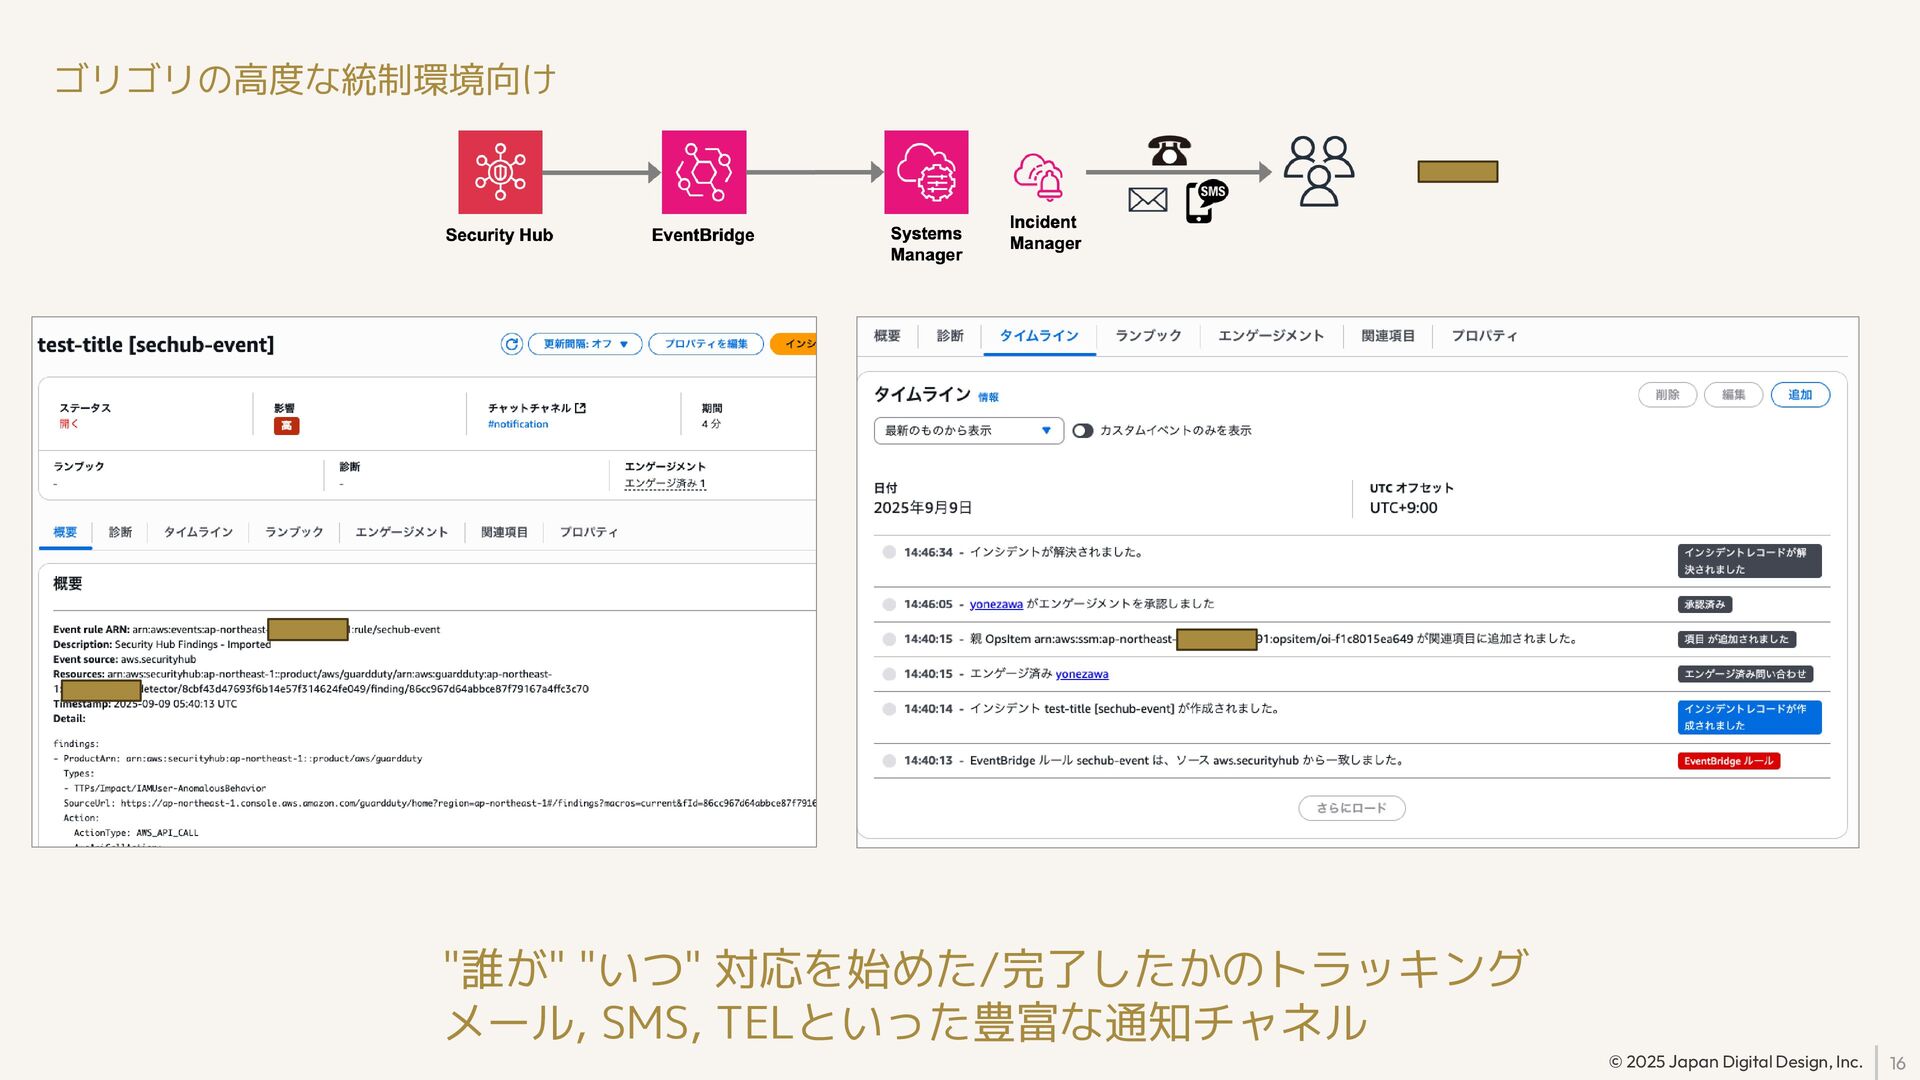This screenshot has height=1080, width=1920.
Task: Click the blue インシデントレコードが作成されました tag
Action: point(1749,717)
